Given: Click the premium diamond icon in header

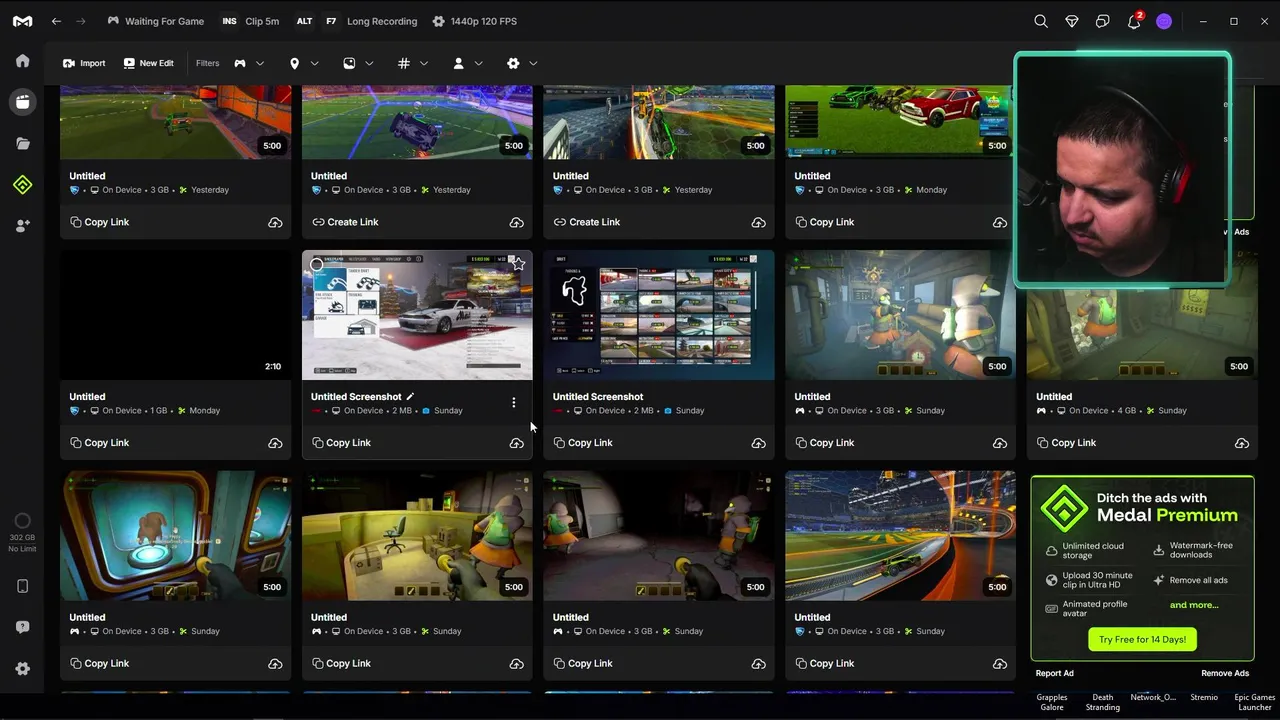Looking at the screenshot, I should pos(1072,21).
